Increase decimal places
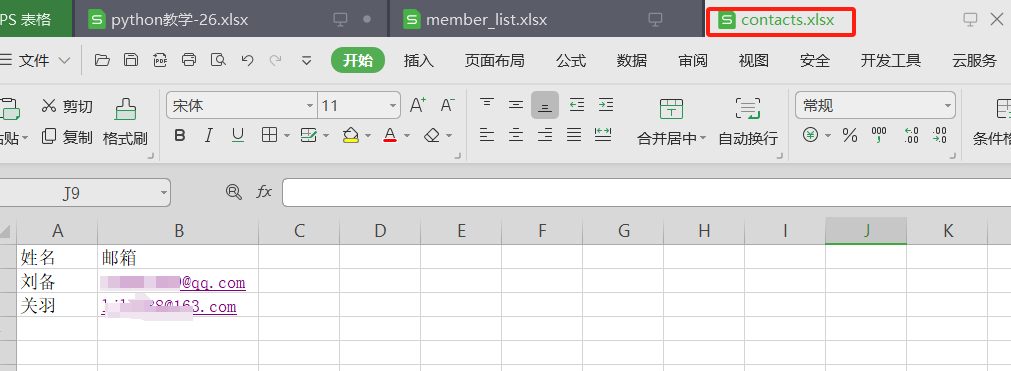Image resolution: width=1011 pixels, height=371 pixels. [x=912, y=135]
